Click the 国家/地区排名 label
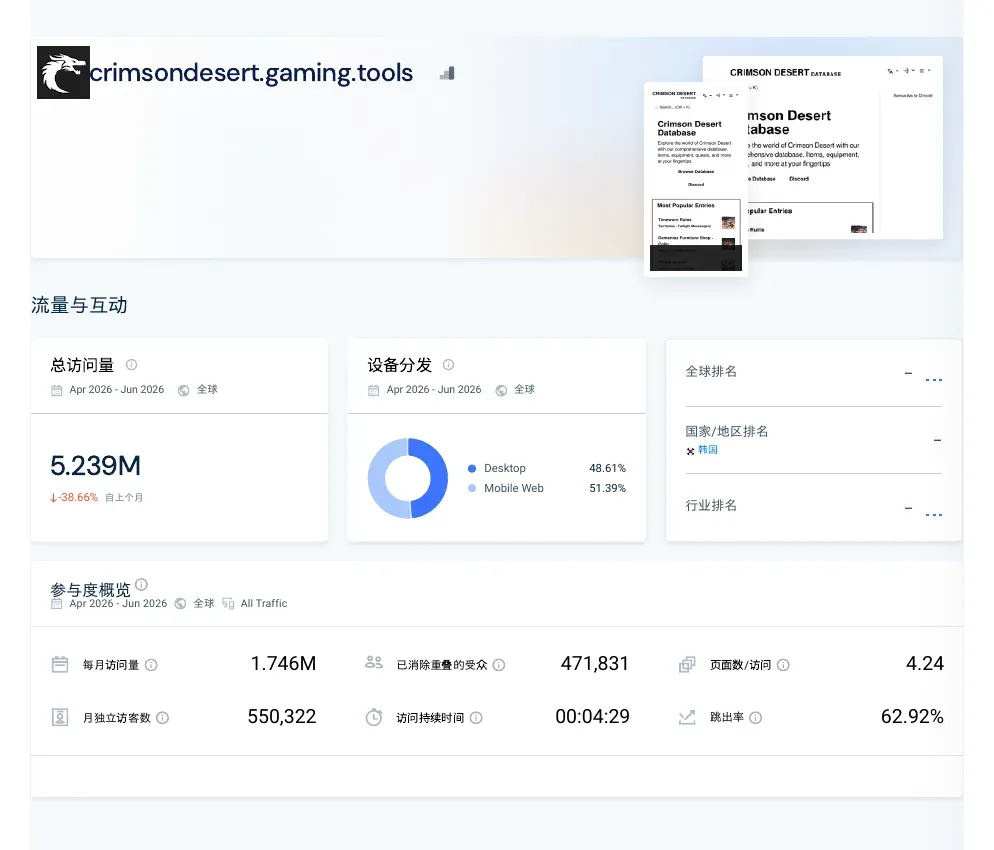Screen dimensions: 994x850 (x=726, y=432)
